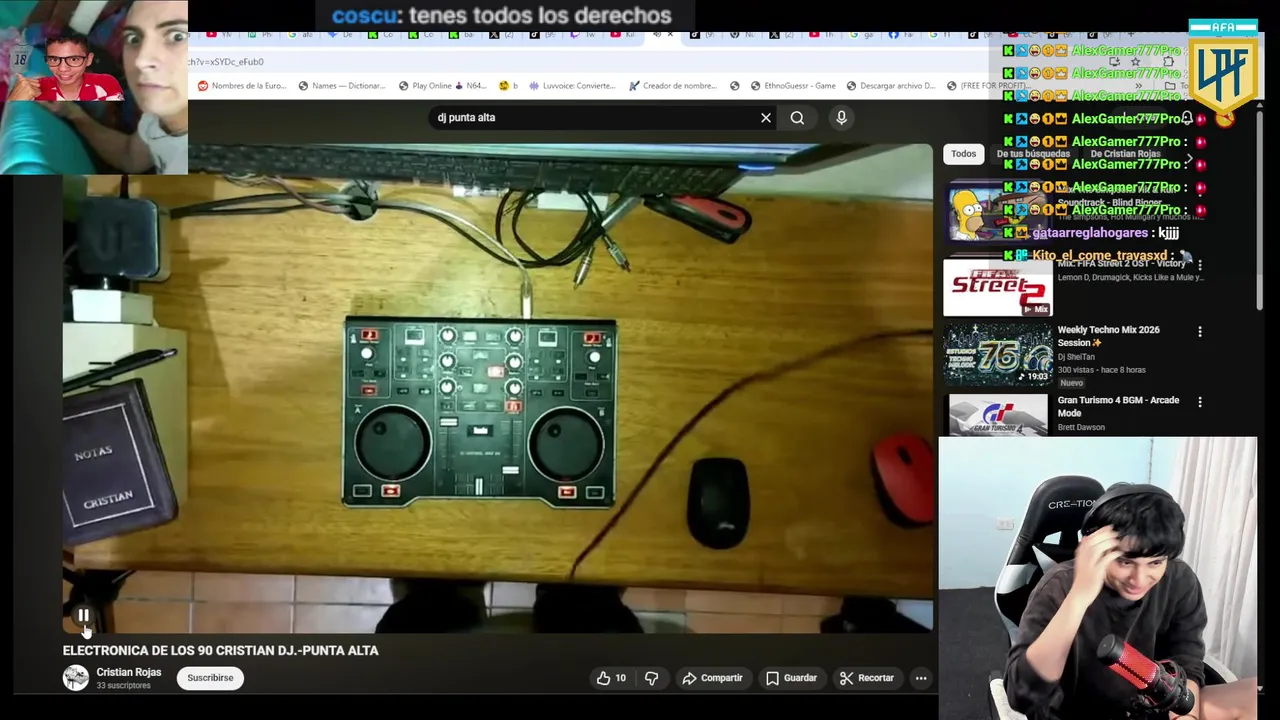
Task: Click the like count '10'
Action: coord(620,678)
